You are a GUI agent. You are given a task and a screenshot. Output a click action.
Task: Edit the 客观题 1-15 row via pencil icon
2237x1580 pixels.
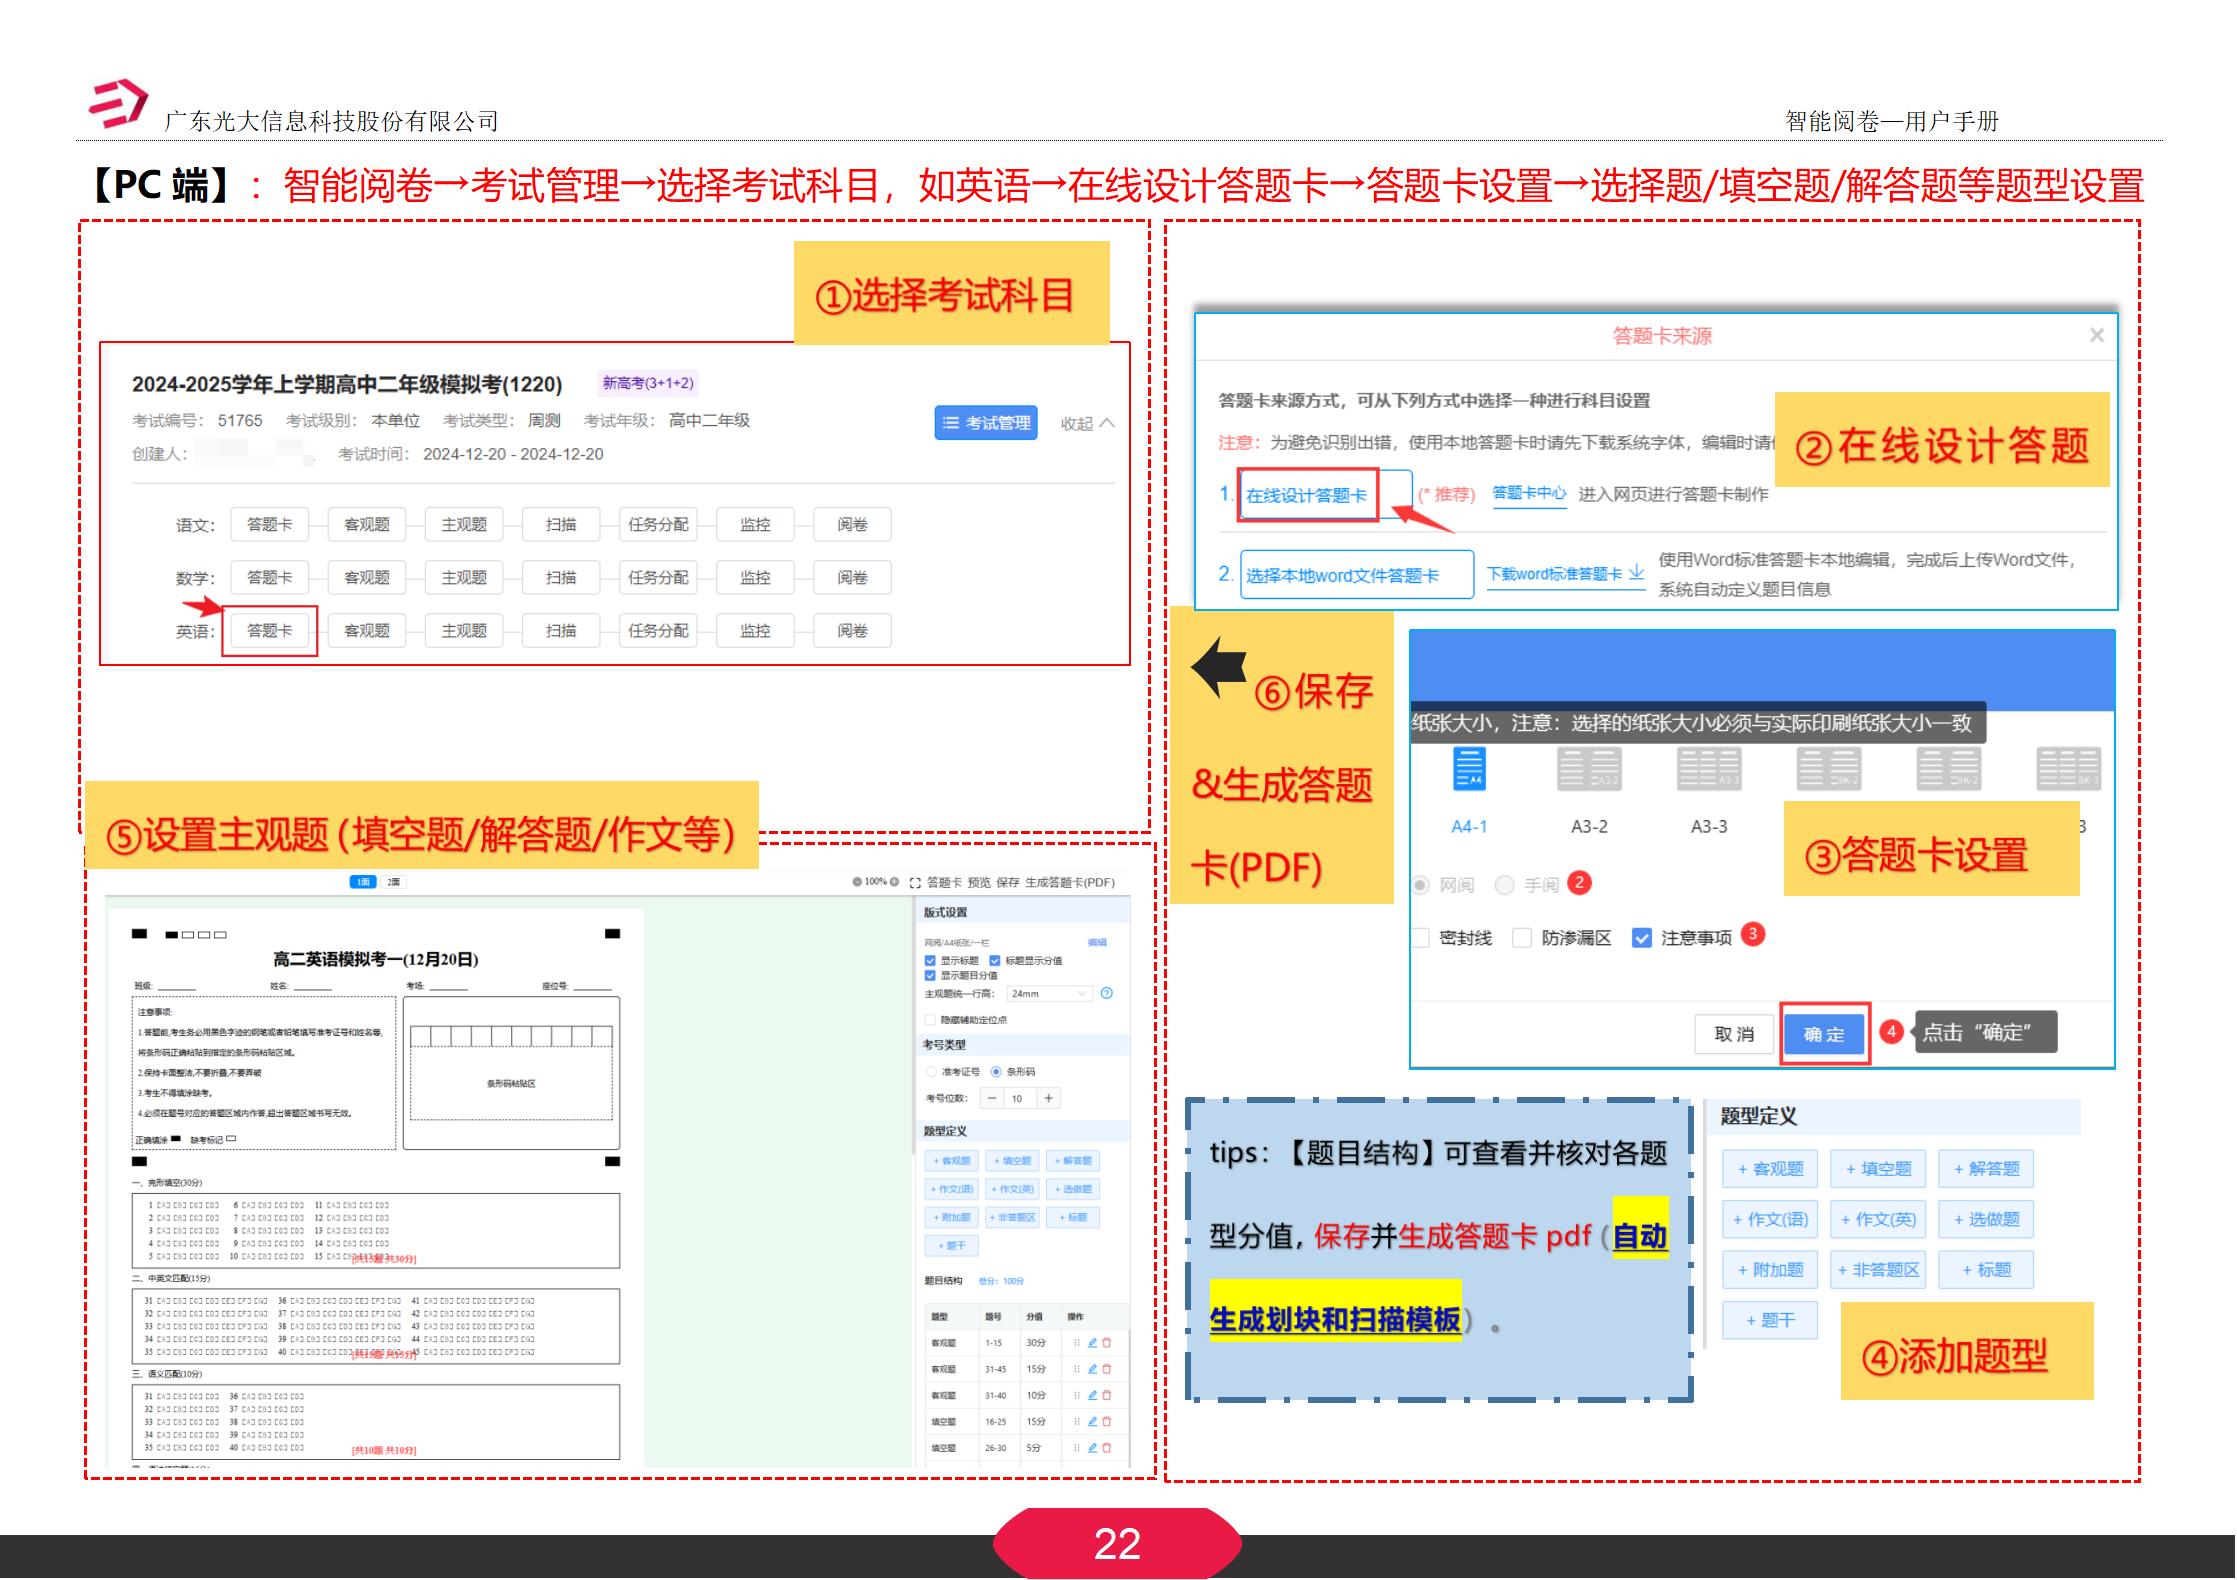pos(1093,1344)
